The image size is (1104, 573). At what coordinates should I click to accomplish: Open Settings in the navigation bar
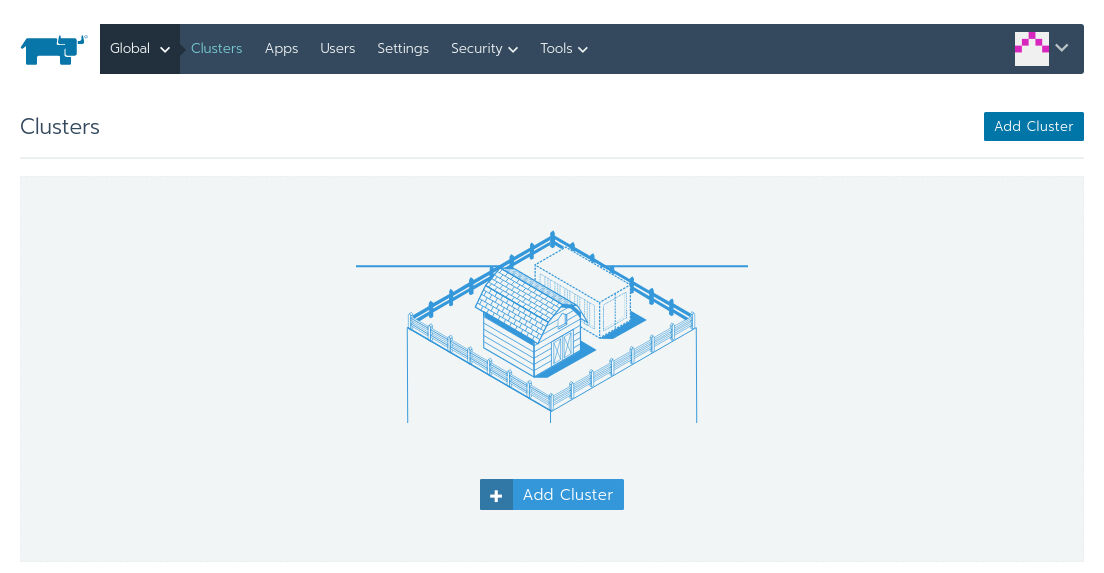[x=402, y=49]
